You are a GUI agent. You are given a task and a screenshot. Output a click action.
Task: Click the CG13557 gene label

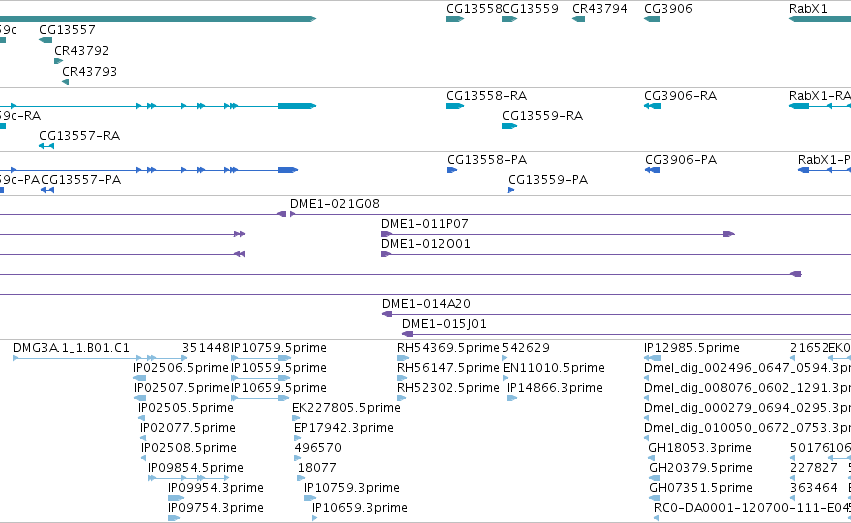coord(67,30)
